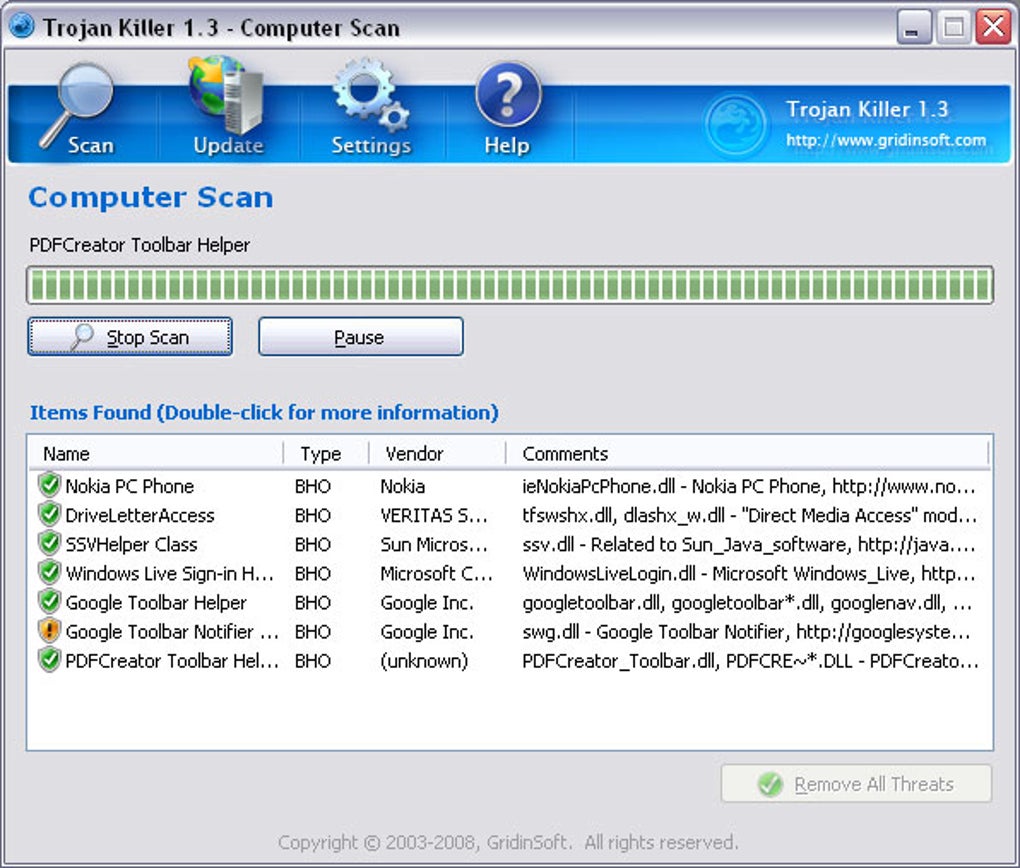Click the shield icon beside Windows Live Sign-in
The image size is (1020, 868).
49,573
